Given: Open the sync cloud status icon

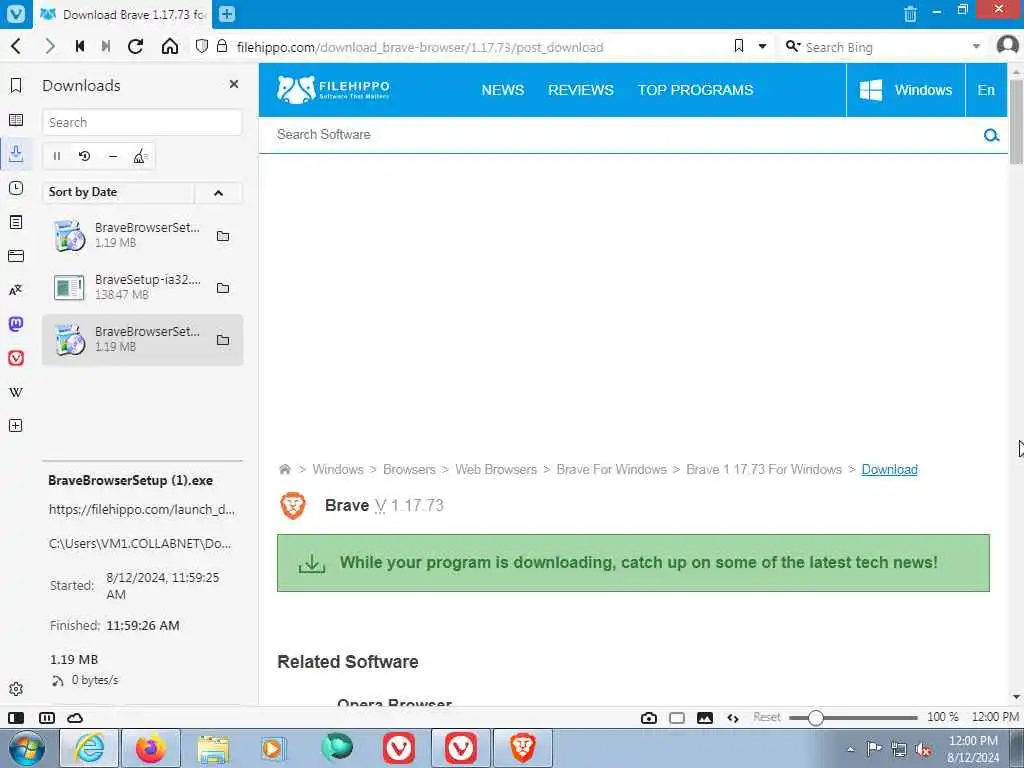Looking at the screenshot, I should [x=75, y=718].
